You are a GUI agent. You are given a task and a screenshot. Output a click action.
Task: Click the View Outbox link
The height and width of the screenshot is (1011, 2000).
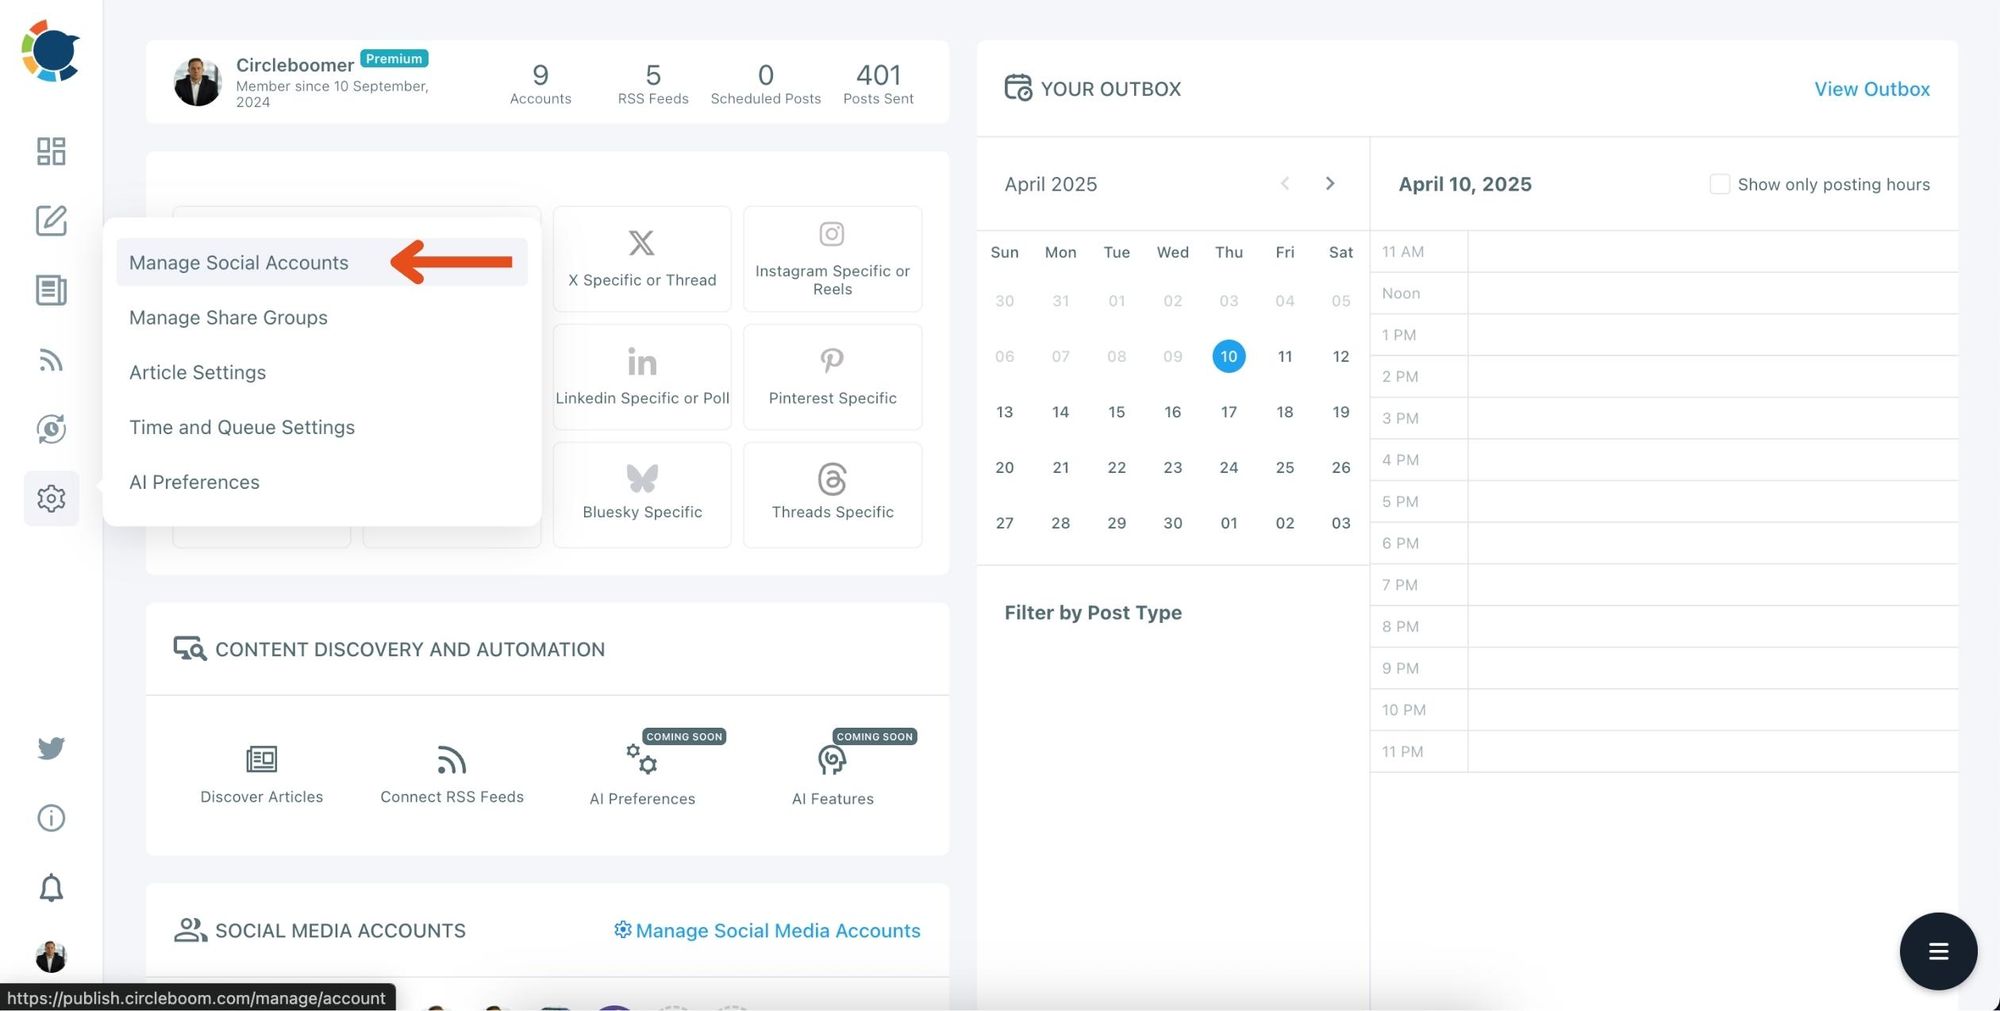[1871, 89]
